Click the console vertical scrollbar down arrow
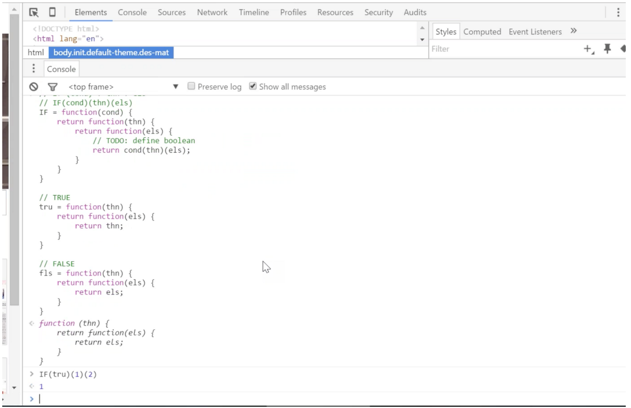Image resolution: width=631 pixels, height=408 pixels. coord(14,387)
